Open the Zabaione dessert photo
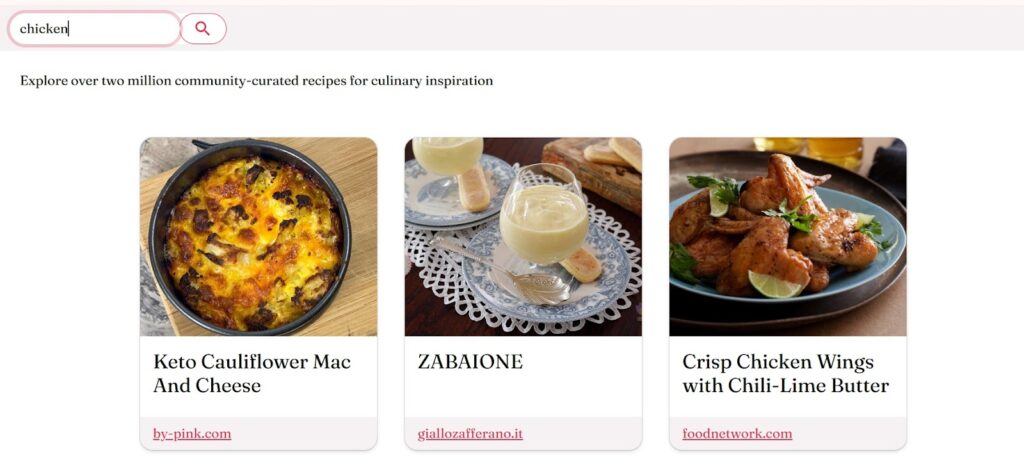Viewport: 1024px width, 460px height. [523, 237]
